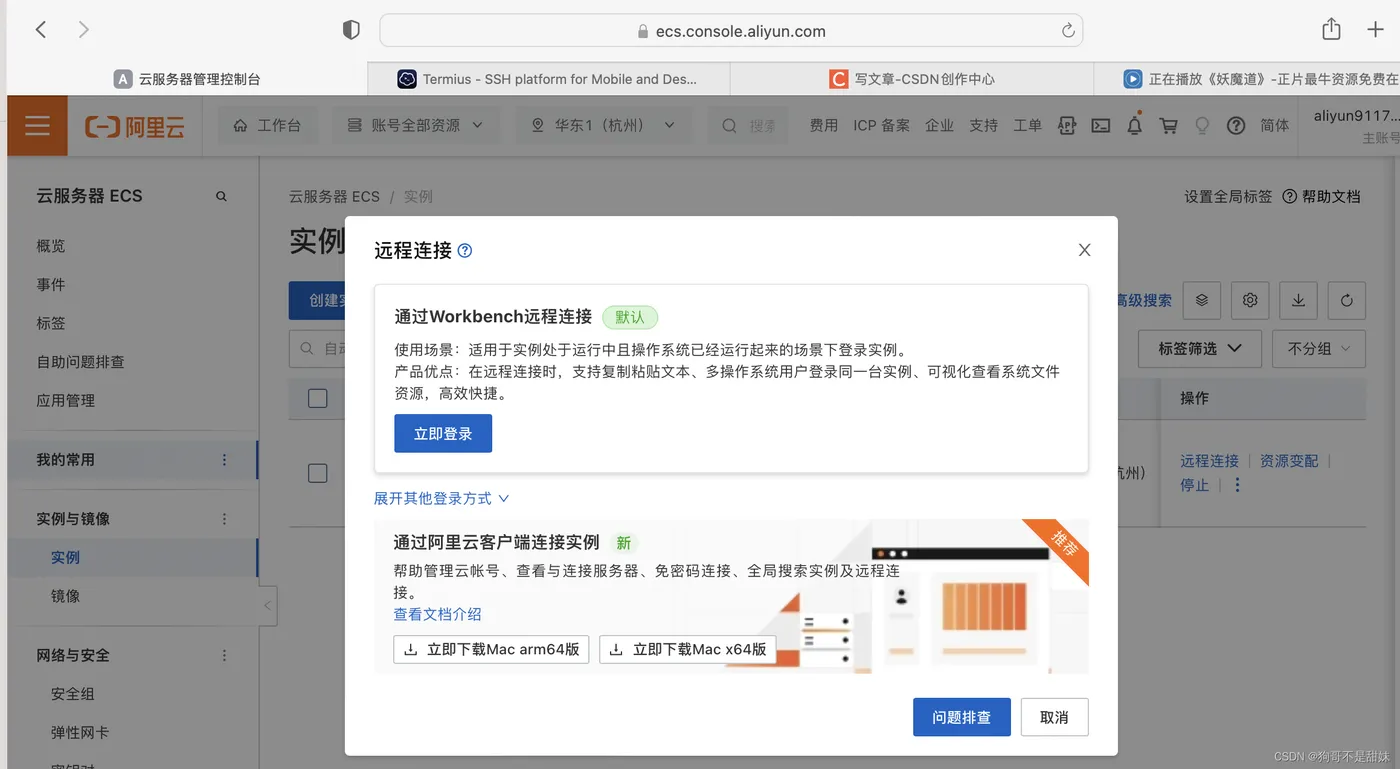Download via 立即下载Mac arm64版
This screenshot has height=769, width=1400.
click(x=491, y=649)
